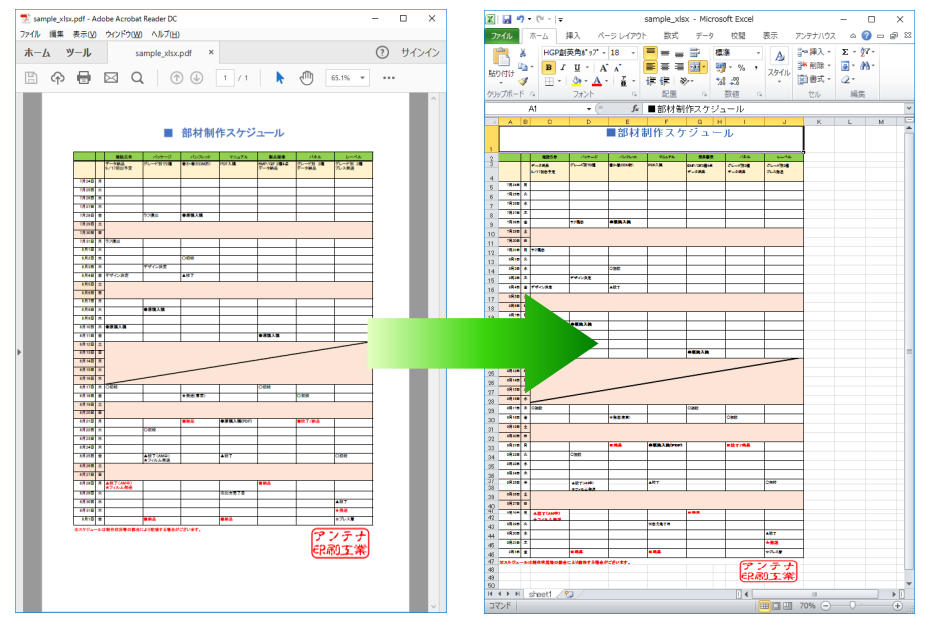This screenshot has height=630, width=930.
Task: Click the comma style icon in Excel
Action: click(x=756, y=68)
